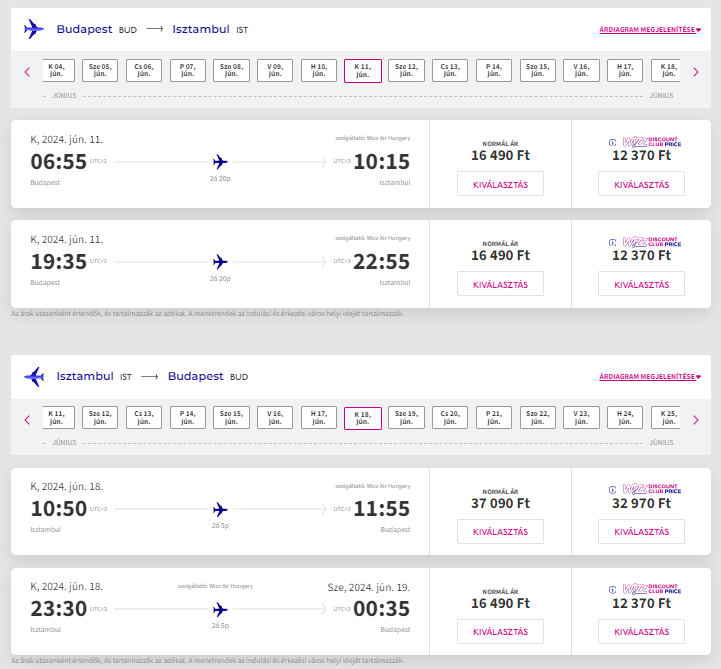Expand outbound 'Árdiagram megjelenítése' price chart
This screenshot has height=669, width=721.
click(650, 29)
